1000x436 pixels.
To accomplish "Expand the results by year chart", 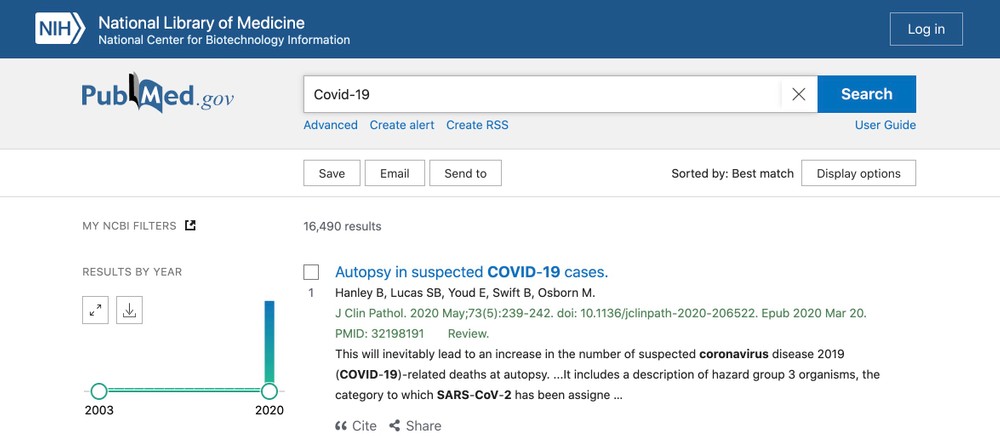I will click(95, 310).
